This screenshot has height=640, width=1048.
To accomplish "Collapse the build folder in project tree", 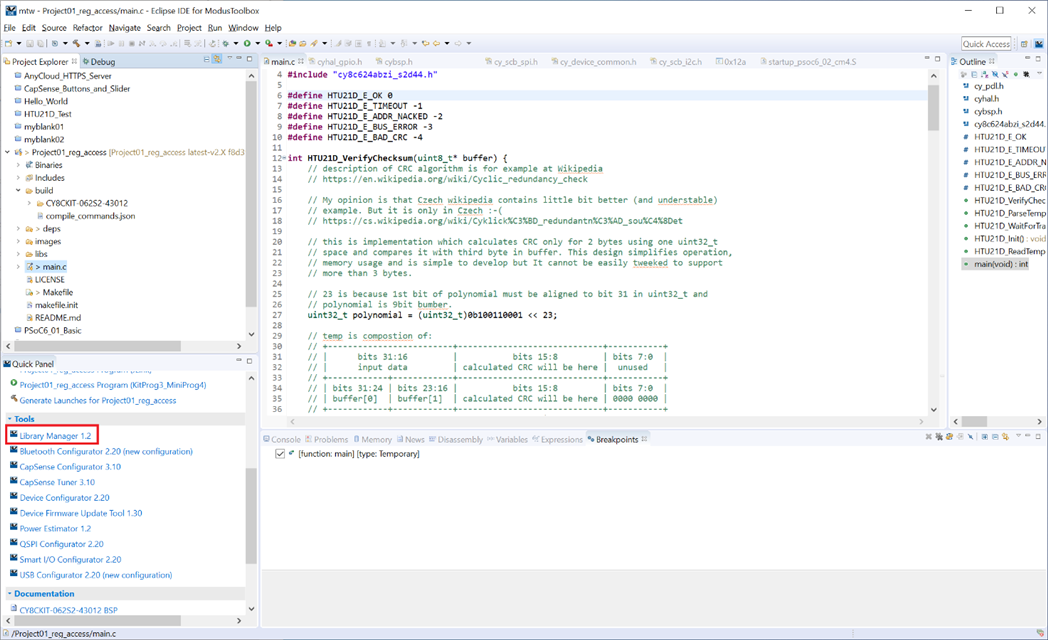I will (18, 190).
